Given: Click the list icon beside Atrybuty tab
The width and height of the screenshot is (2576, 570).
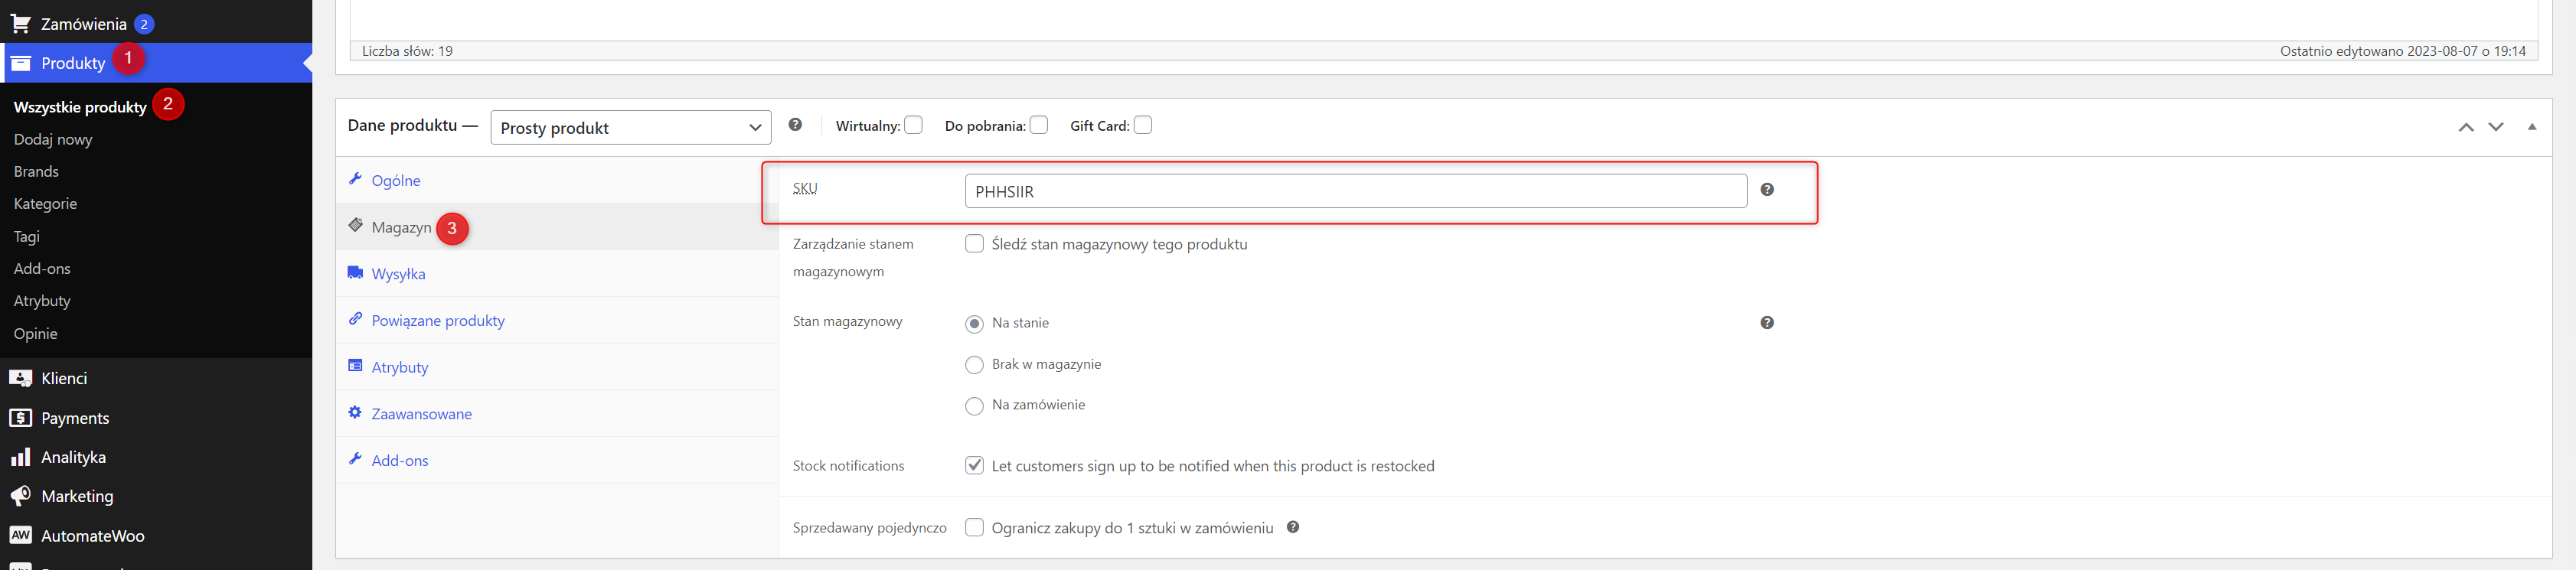Looking at the screenshot, I should tap(355, 366).
